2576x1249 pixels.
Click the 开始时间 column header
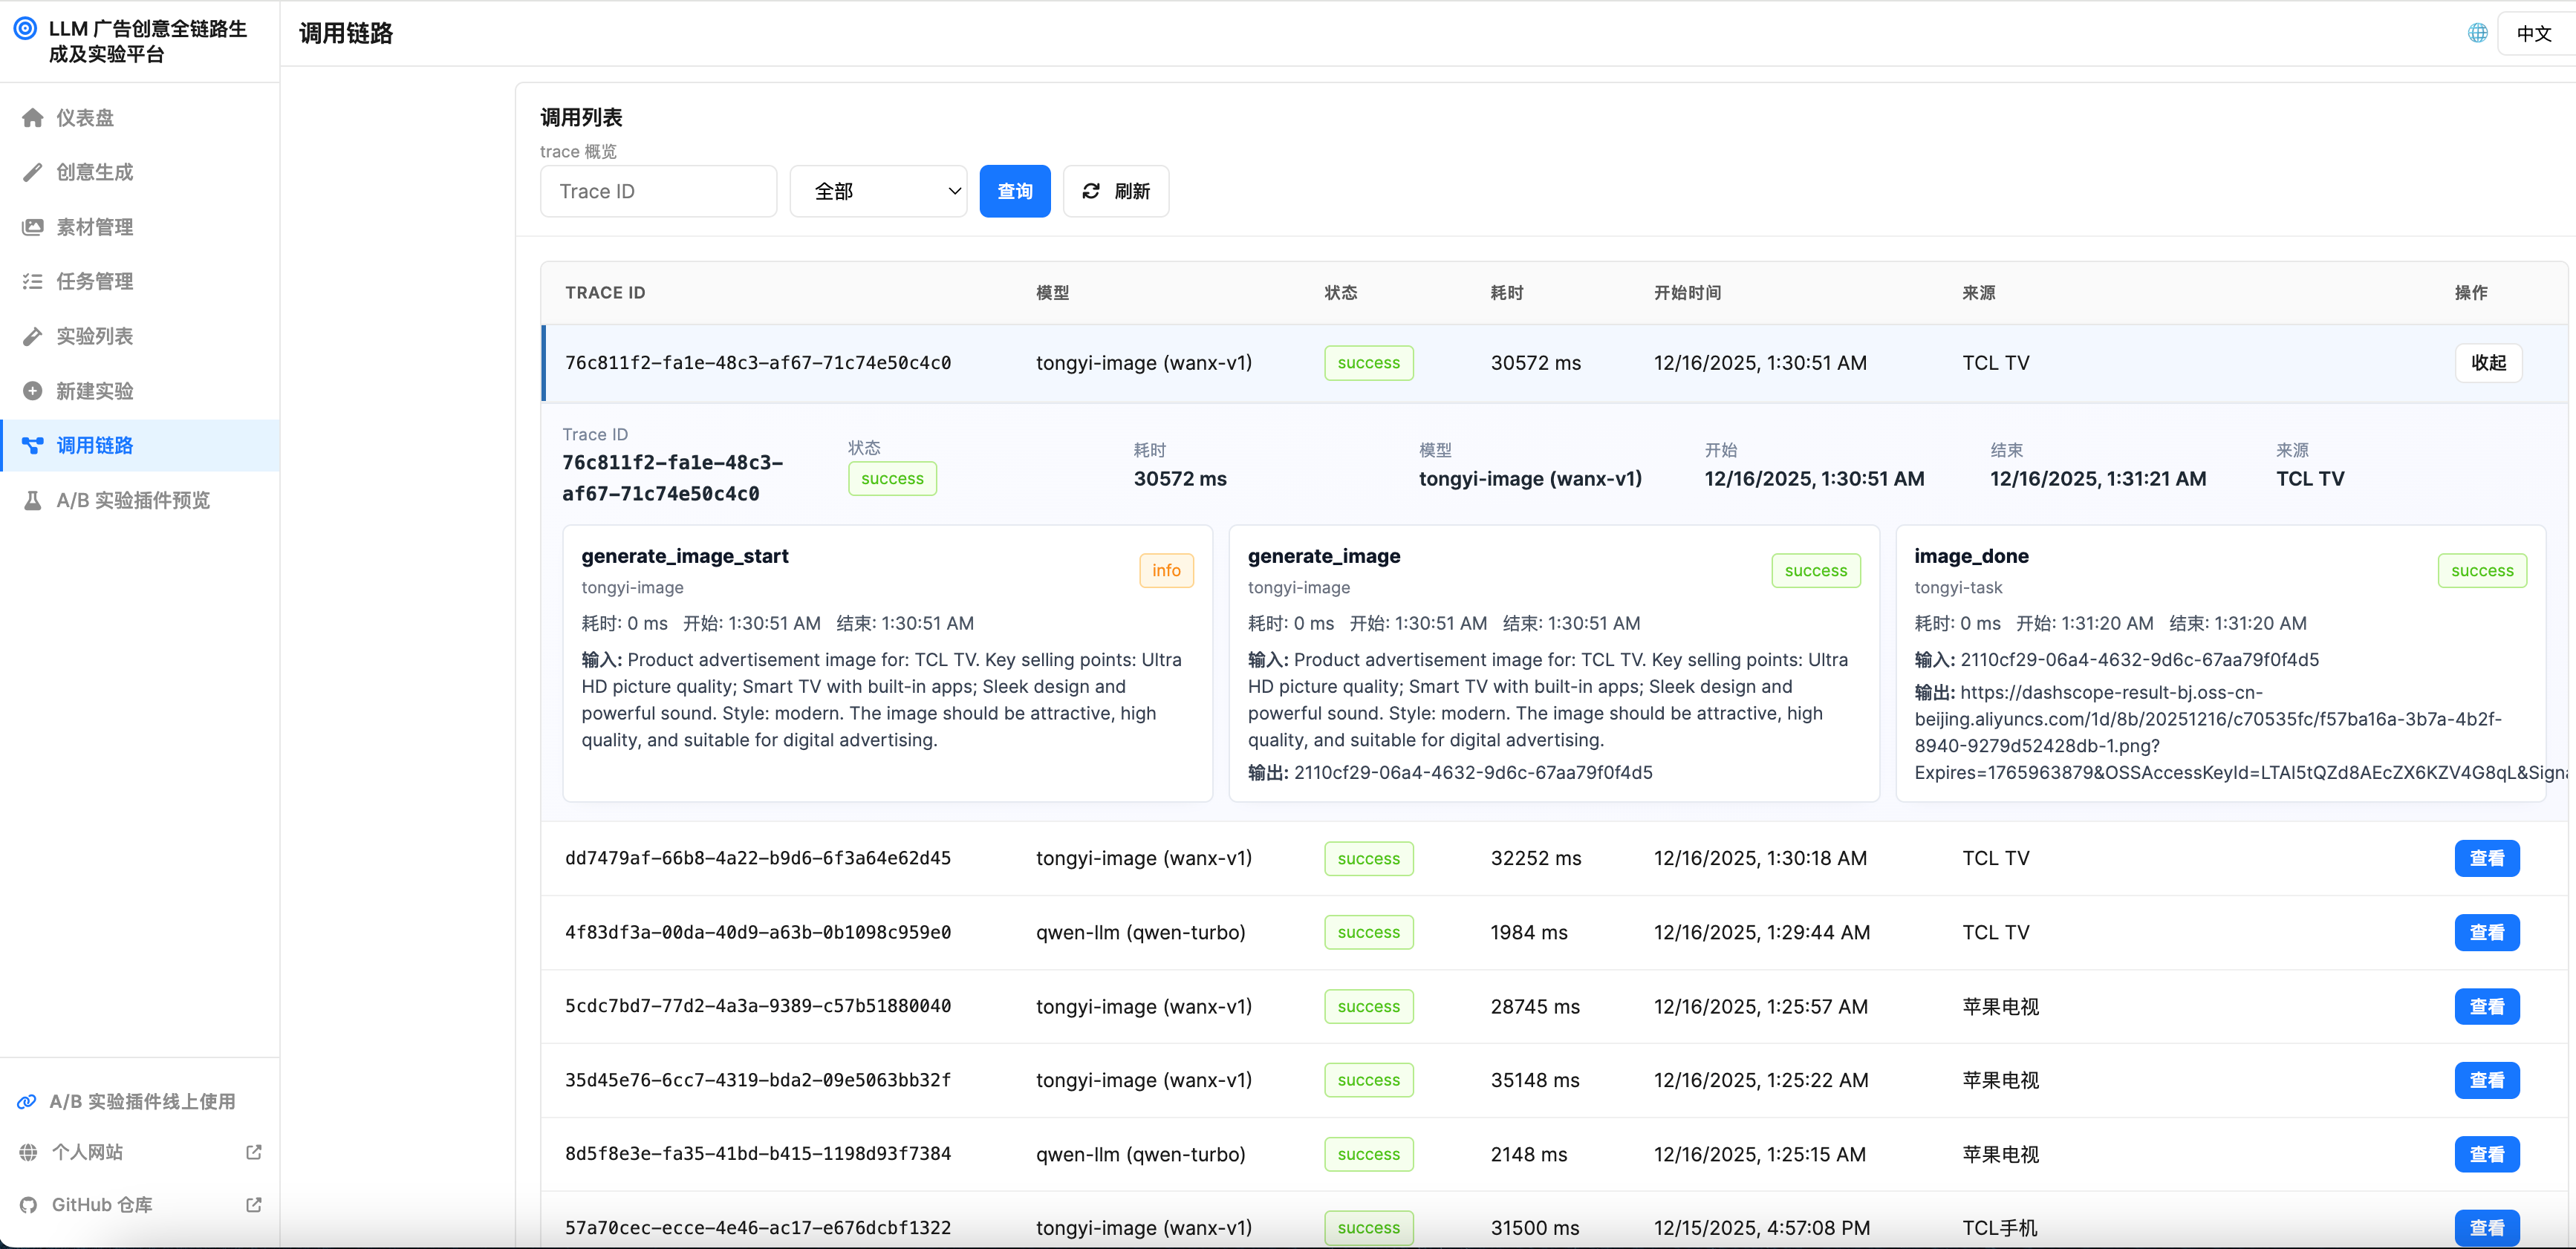[x=1687, y=293]
